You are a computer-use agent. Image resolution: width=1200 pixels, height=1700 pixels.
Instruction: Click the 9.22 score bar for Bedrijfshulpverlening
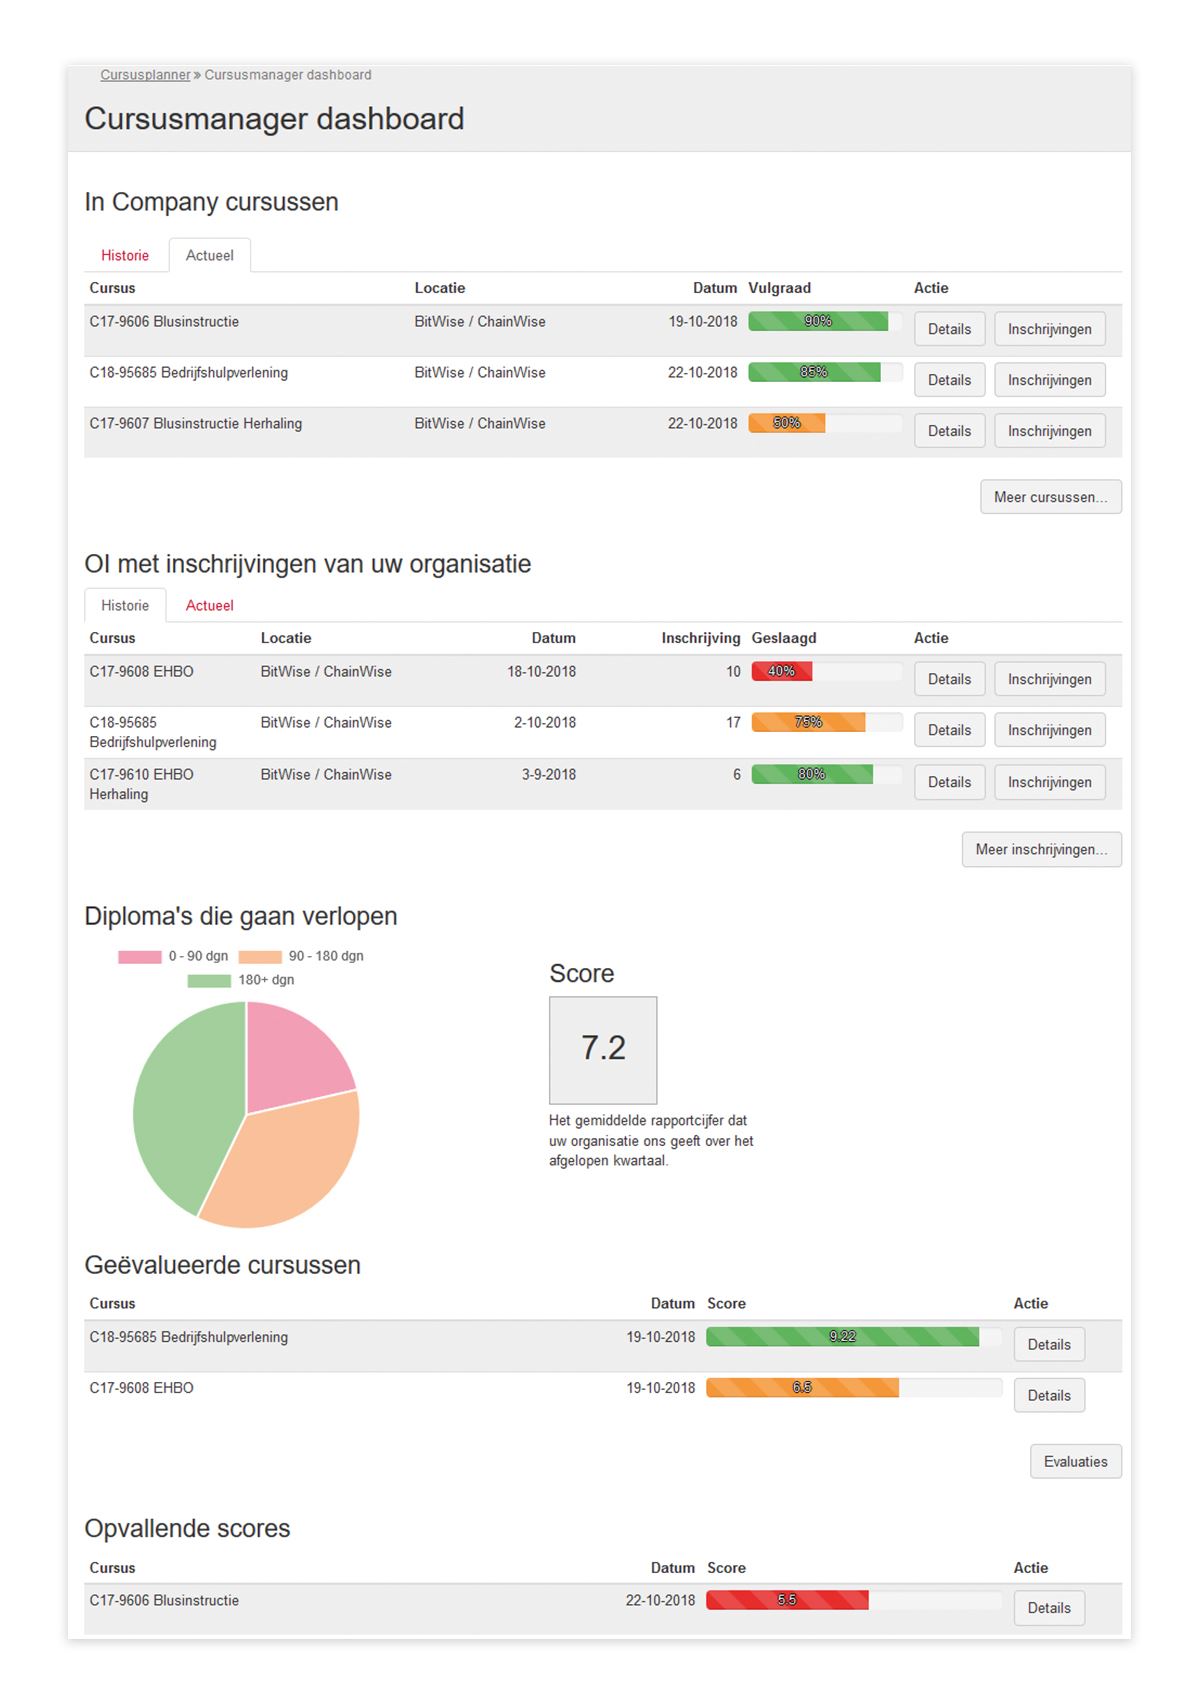pyautogui.click(x=842, y=1337)
